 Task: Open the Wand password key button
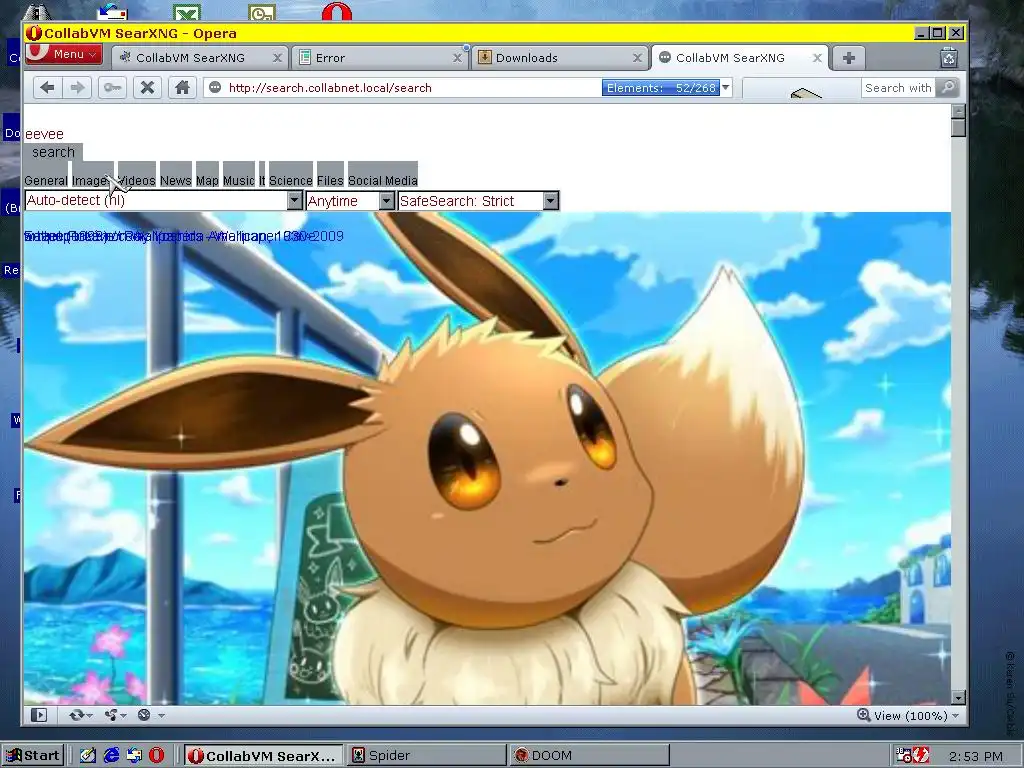coord(112,88)
